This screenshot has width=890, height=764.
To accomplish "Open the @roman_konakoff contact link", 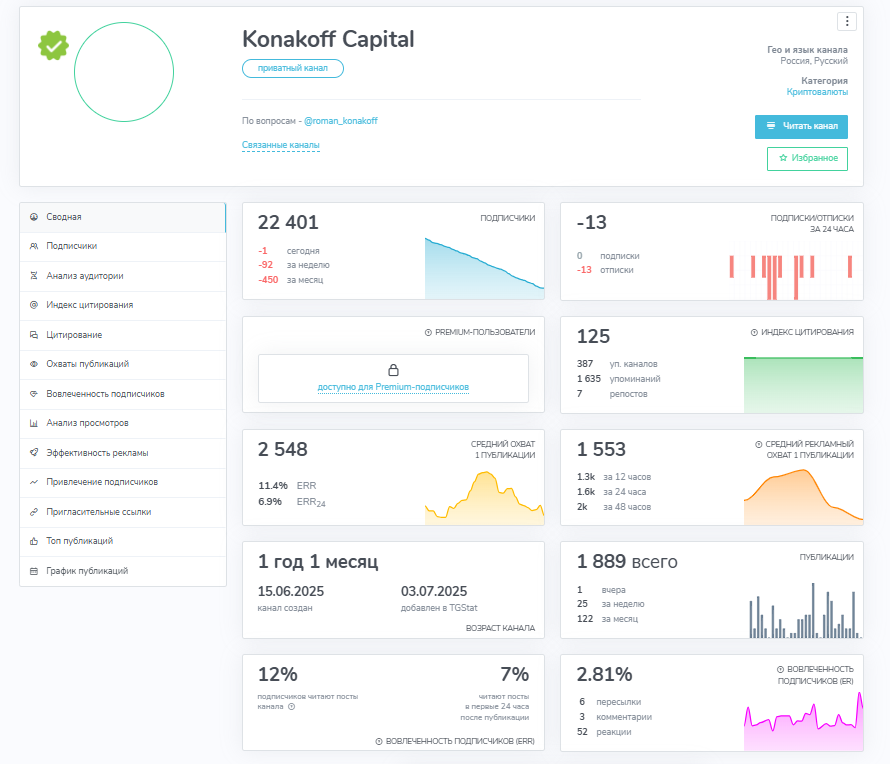I will pos(341,121).
